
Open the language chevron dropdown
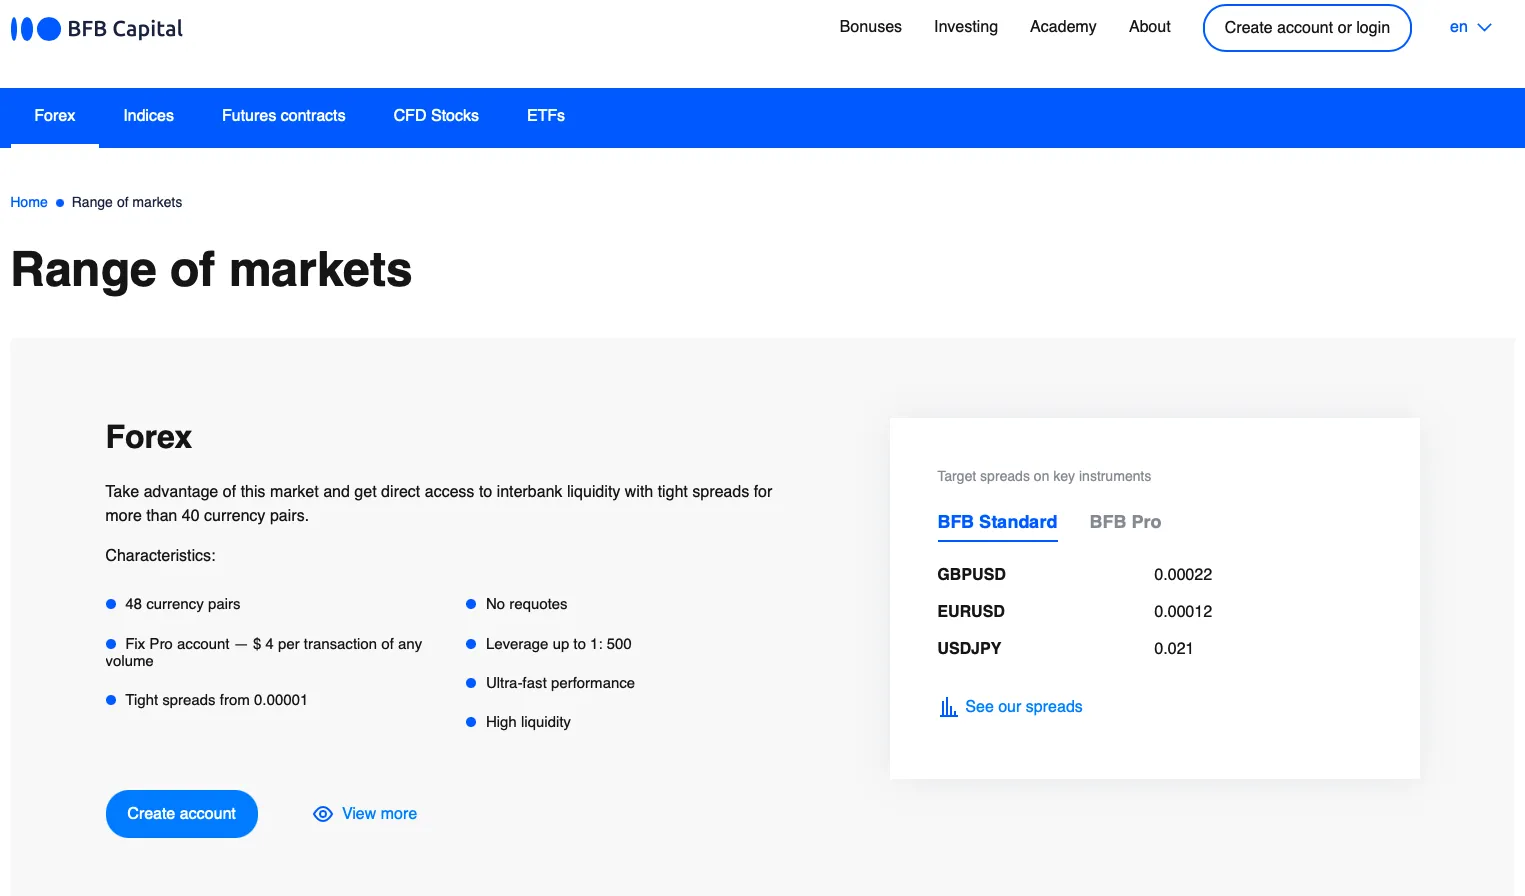coord(1485,28)
